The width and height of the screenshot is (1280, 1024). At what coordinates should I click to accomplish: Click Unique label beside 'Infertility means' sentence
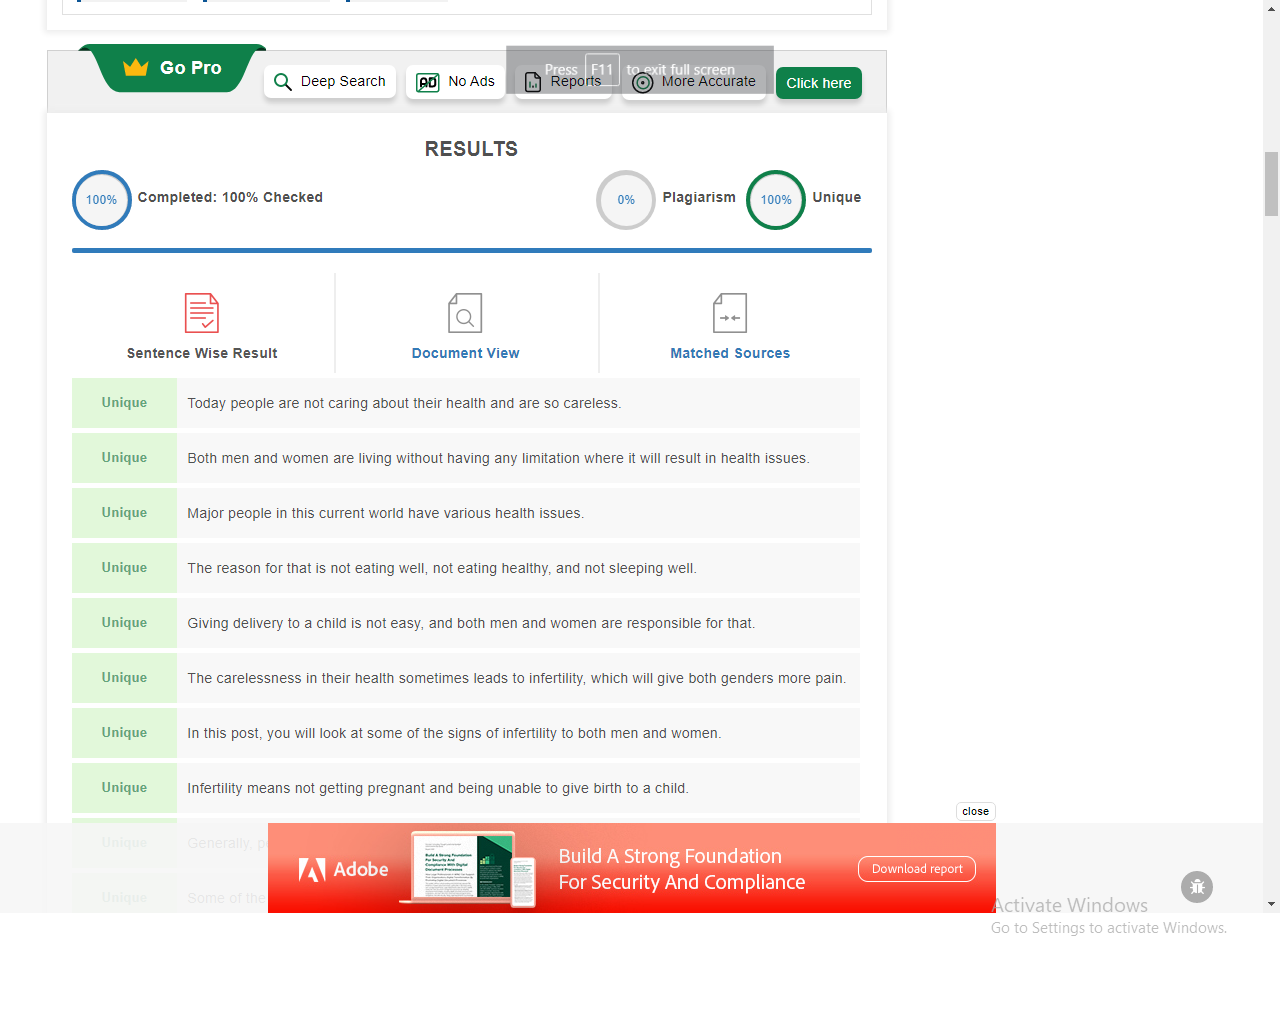124,788
